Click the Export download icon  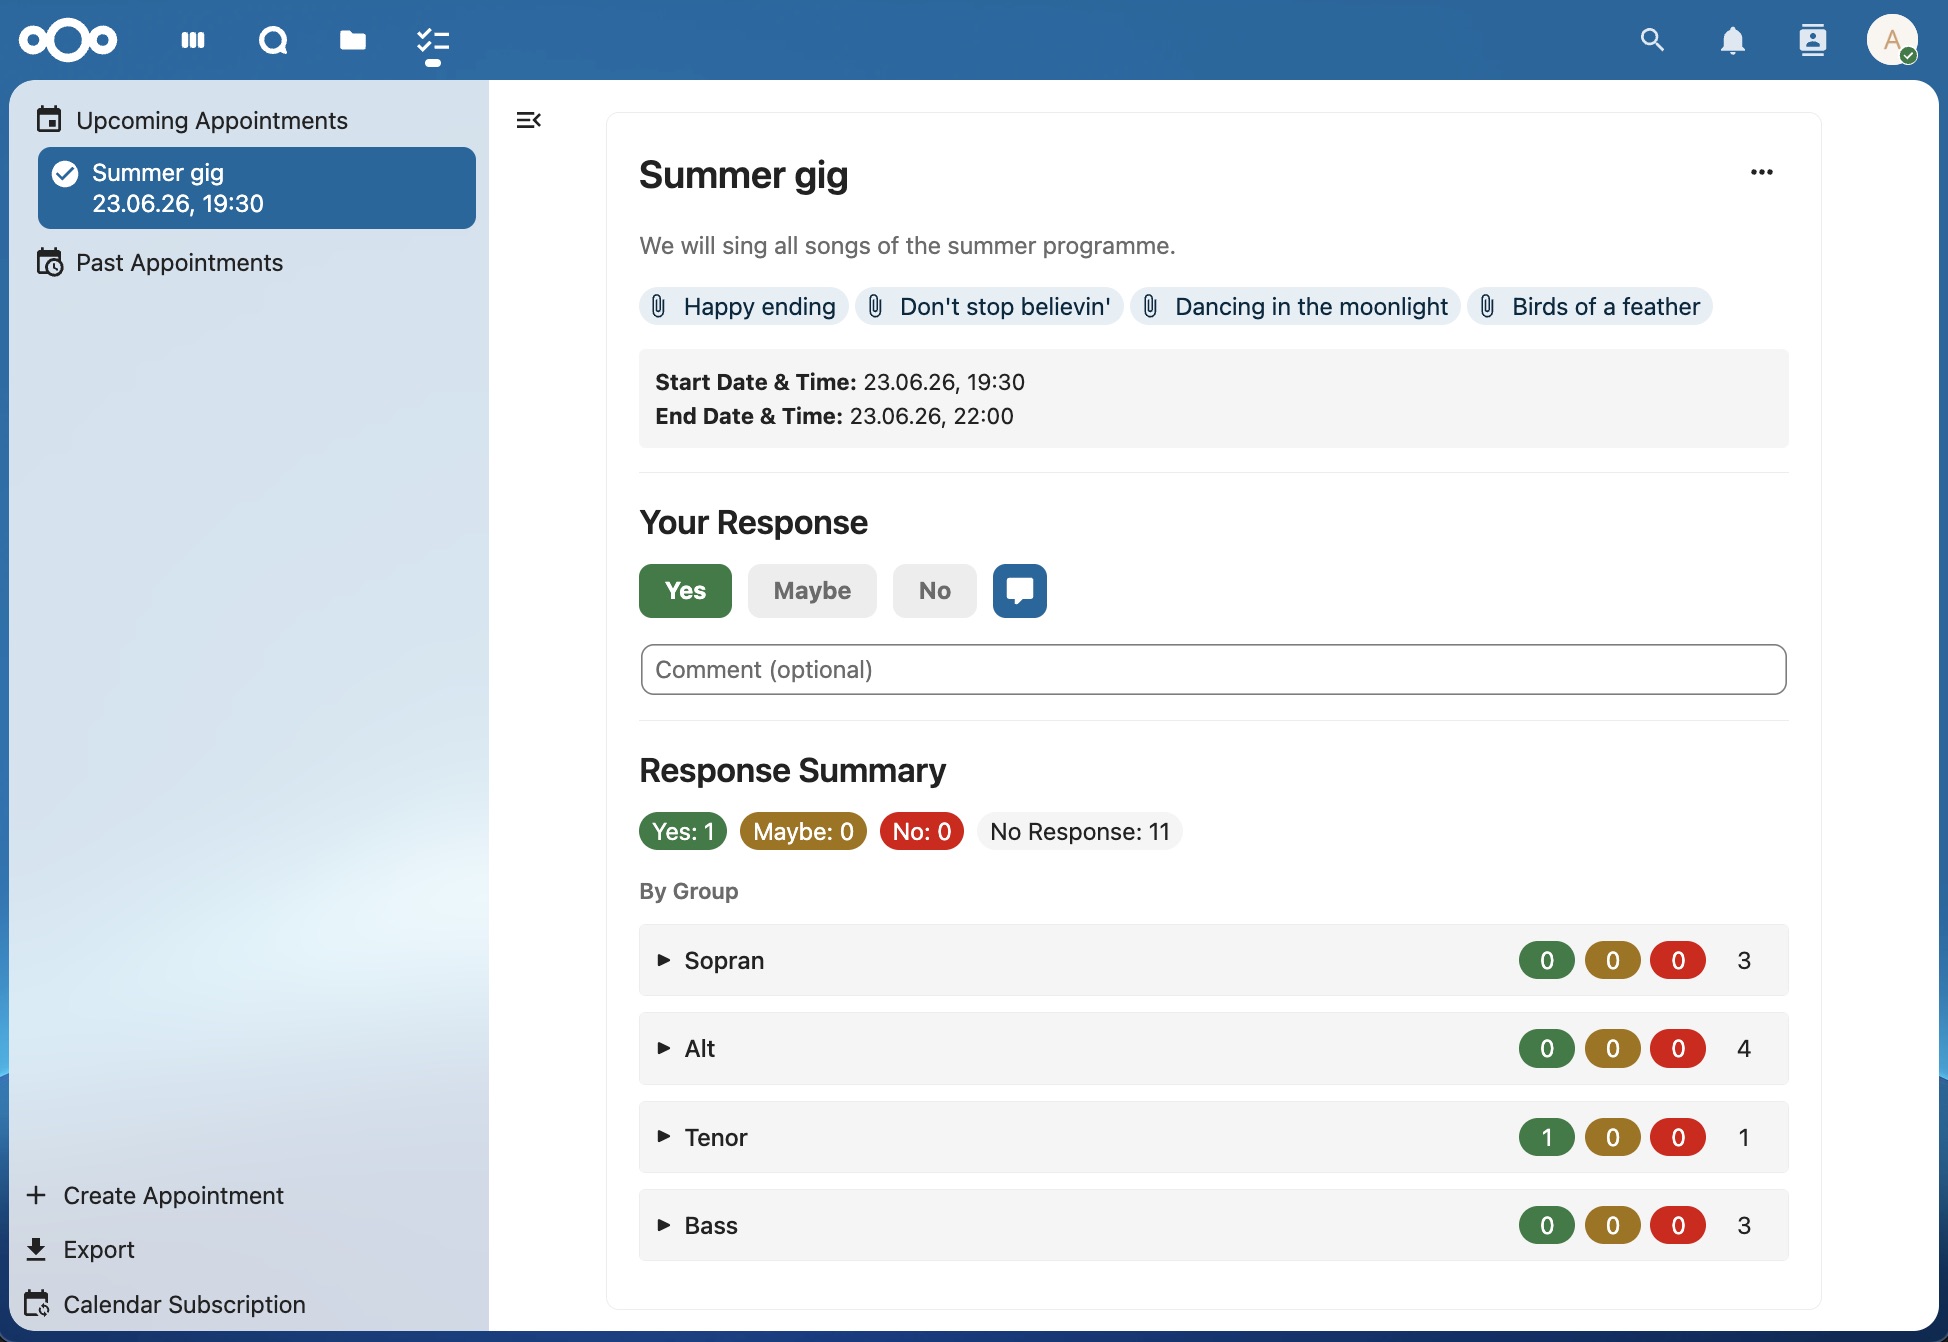(37, 1249)
